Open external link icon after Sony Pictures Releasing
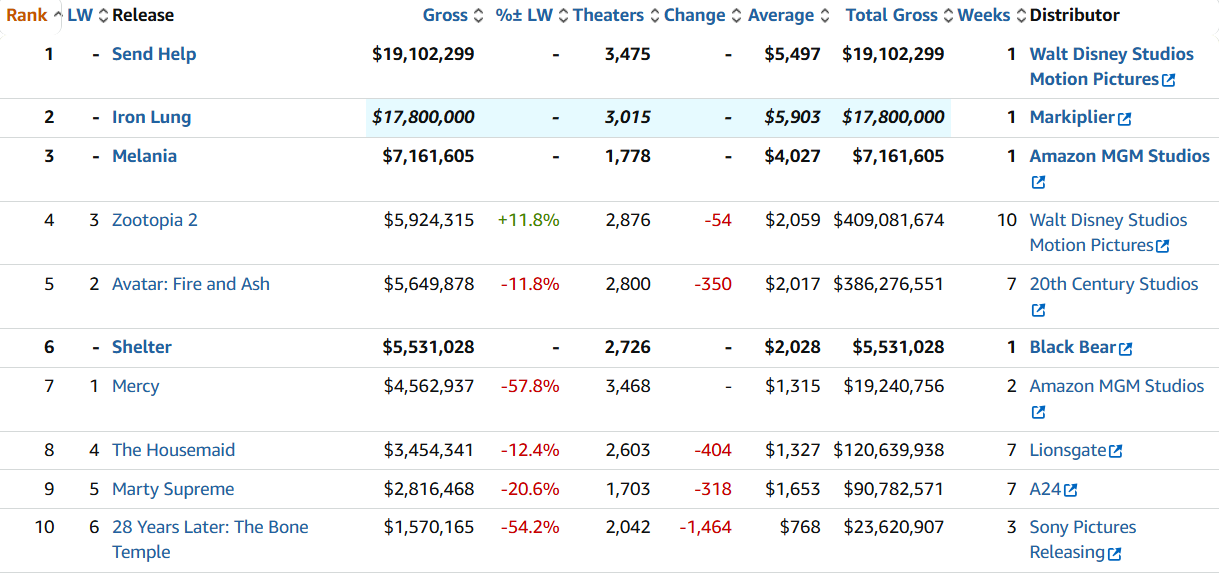Viewport: 1223px width, 573px height. [x=1115, y=554]
